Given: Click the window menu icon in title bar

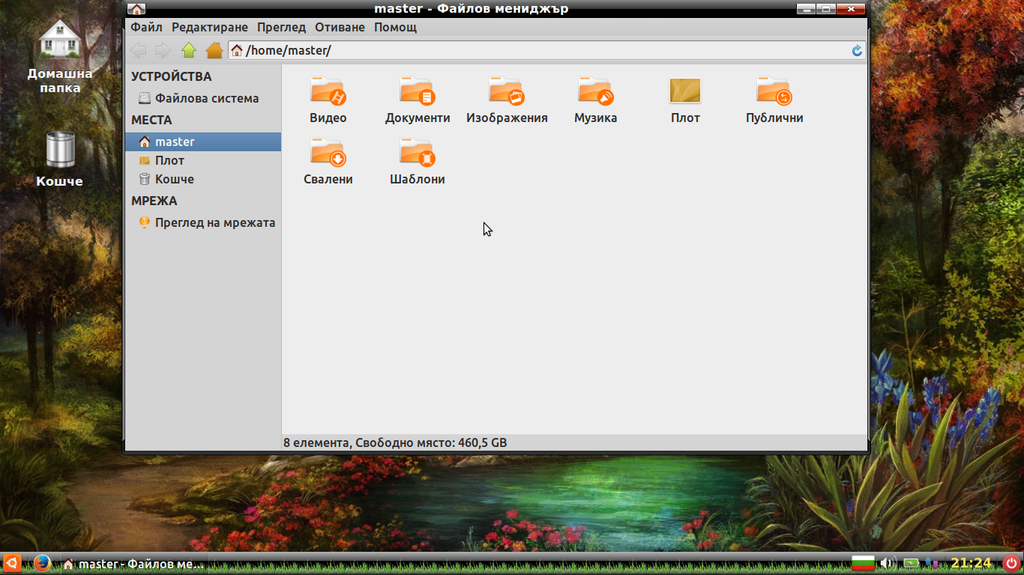Looking at the screenshot, I should (x=136, y=8).
